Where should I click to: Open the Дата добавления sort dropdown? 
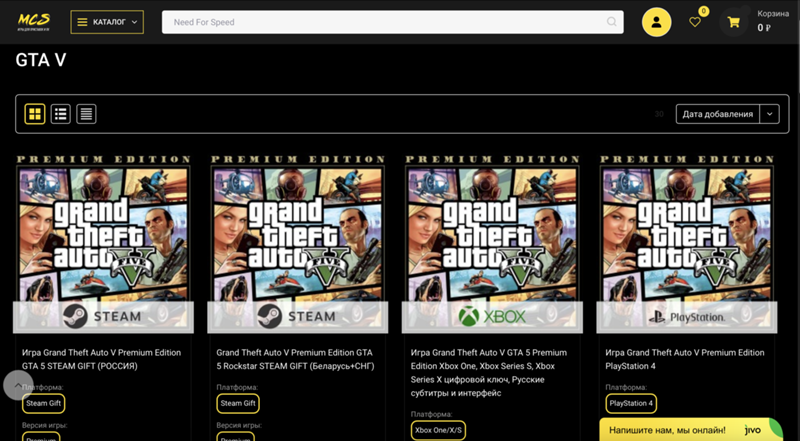point(717,114)
